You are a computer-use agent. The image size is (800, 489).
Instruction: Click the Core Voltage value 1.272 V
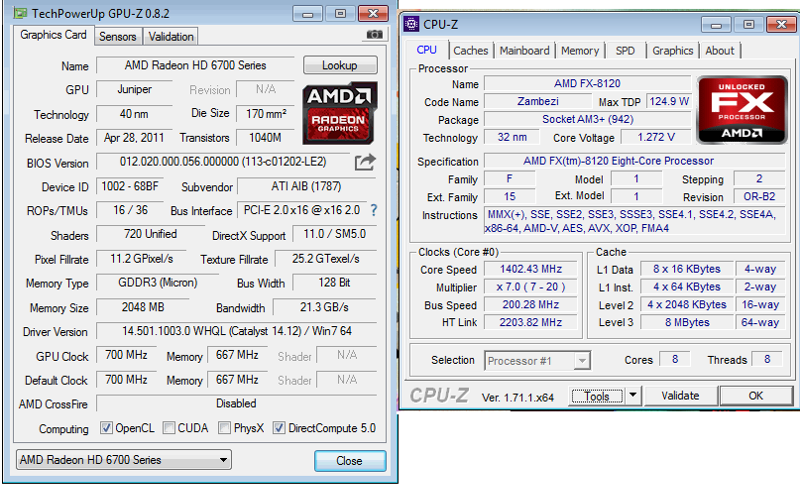point(656,137)
